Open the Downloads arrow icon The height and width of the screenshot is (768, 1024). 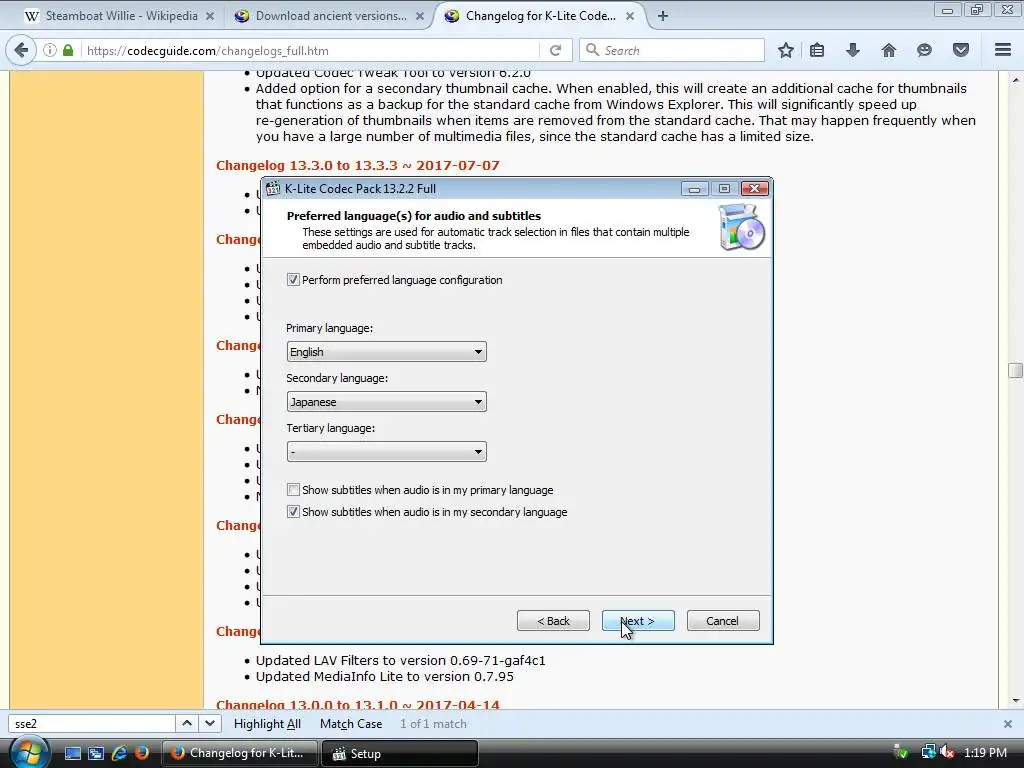(x=853, y=50)
